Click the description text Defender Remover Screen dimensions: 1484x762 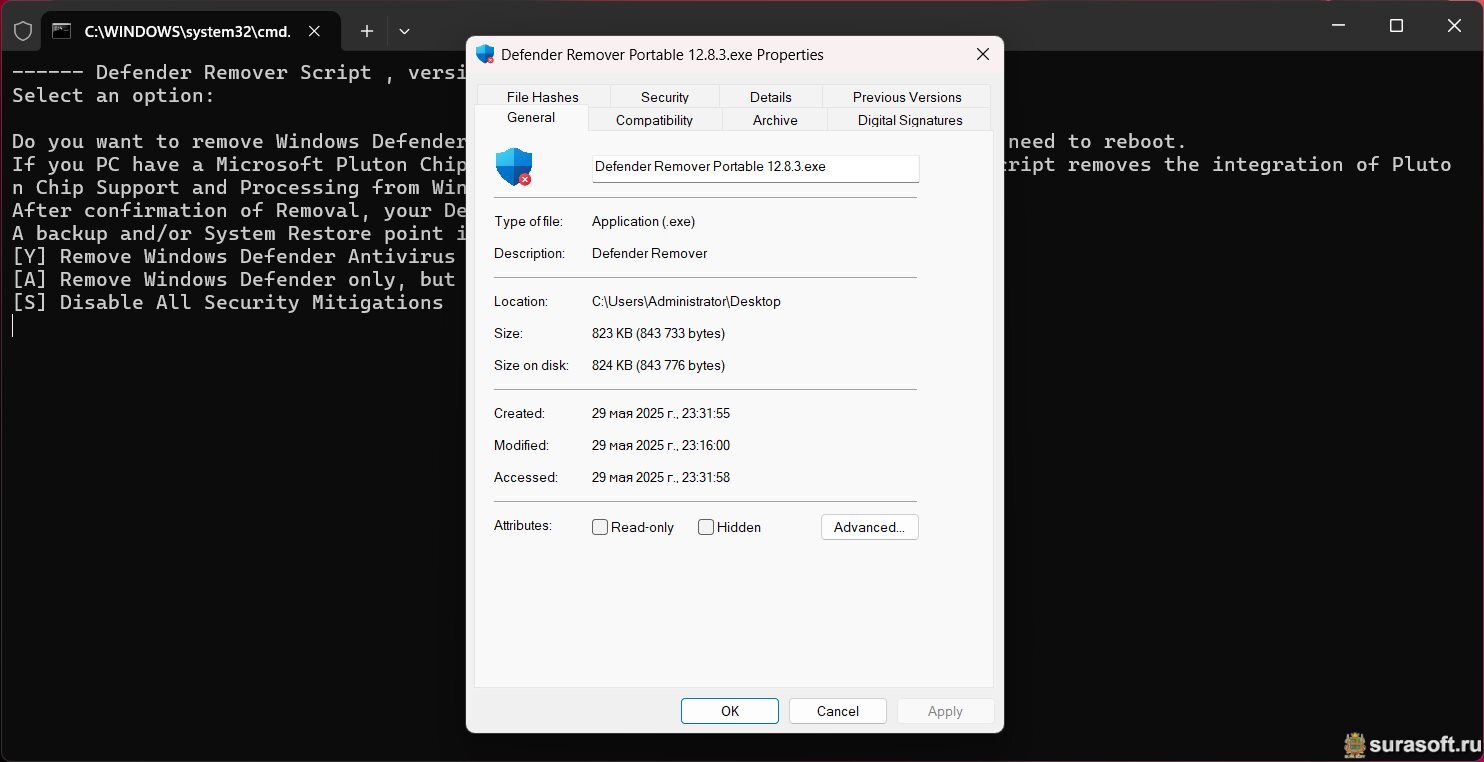[649, 253]
